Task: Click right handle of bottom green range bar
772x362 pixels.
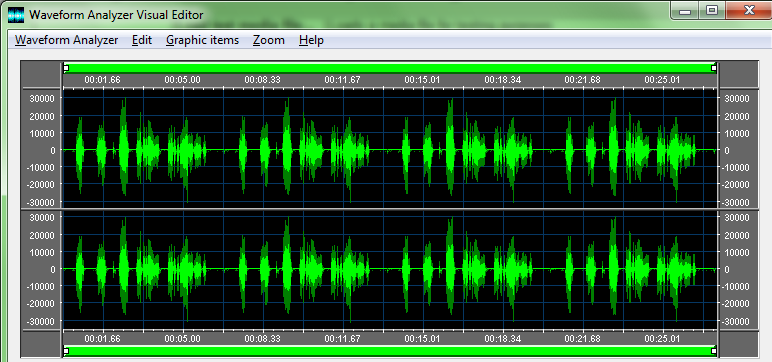Action: [714, 351]
